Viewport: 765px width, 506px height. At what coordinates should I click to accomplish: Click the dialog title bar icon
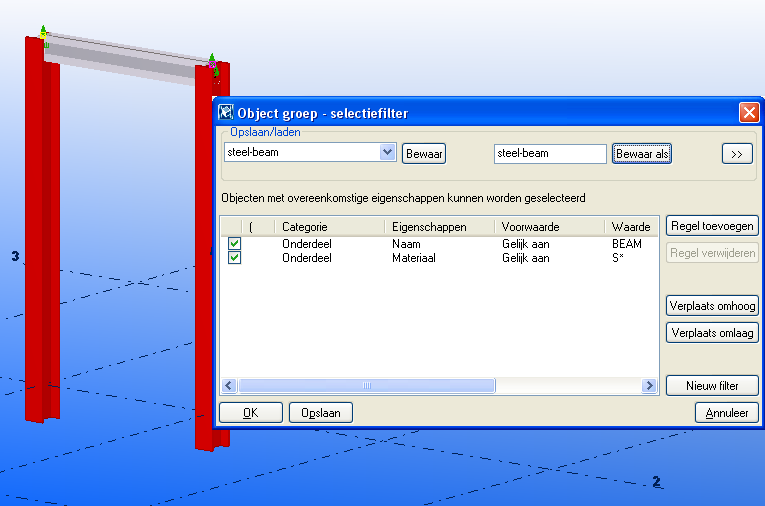(x=226, y=113)
